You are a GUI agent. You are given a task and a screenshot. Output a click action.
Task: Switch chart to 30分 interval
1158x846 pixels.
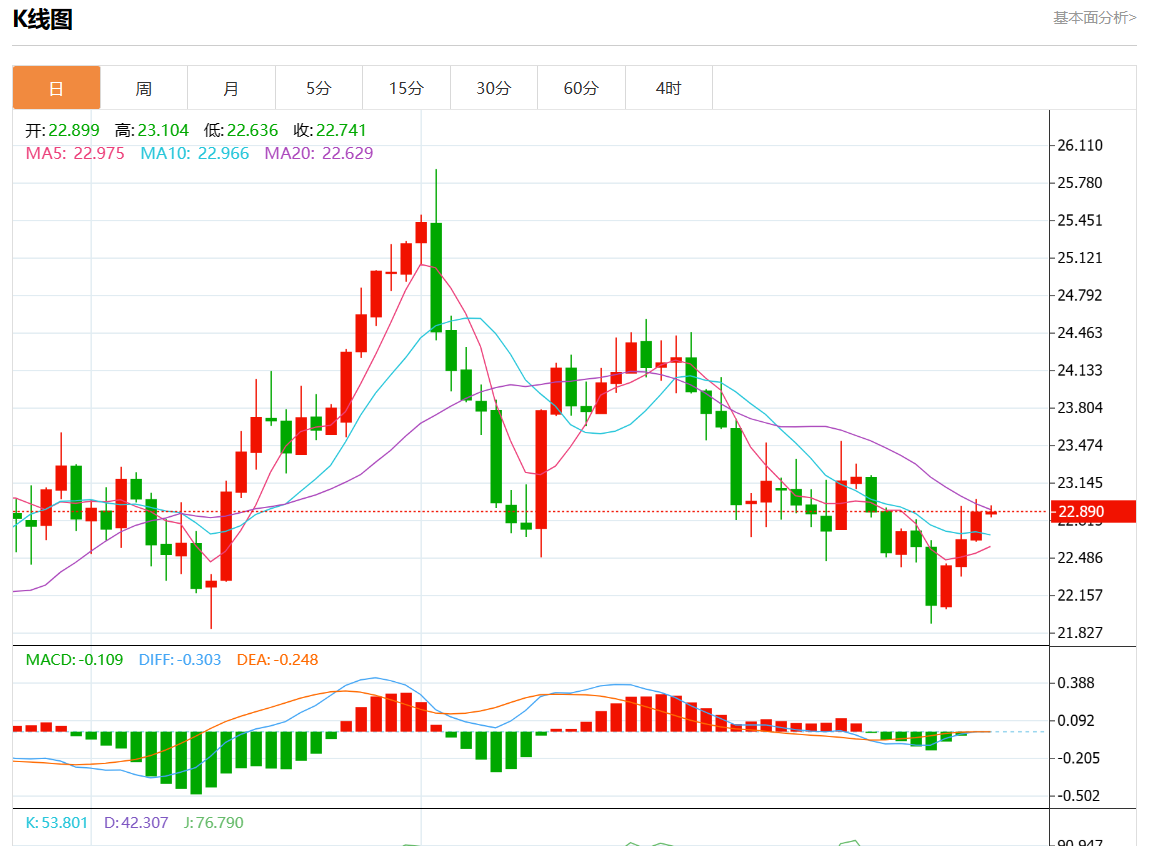(x=493, y=88)
